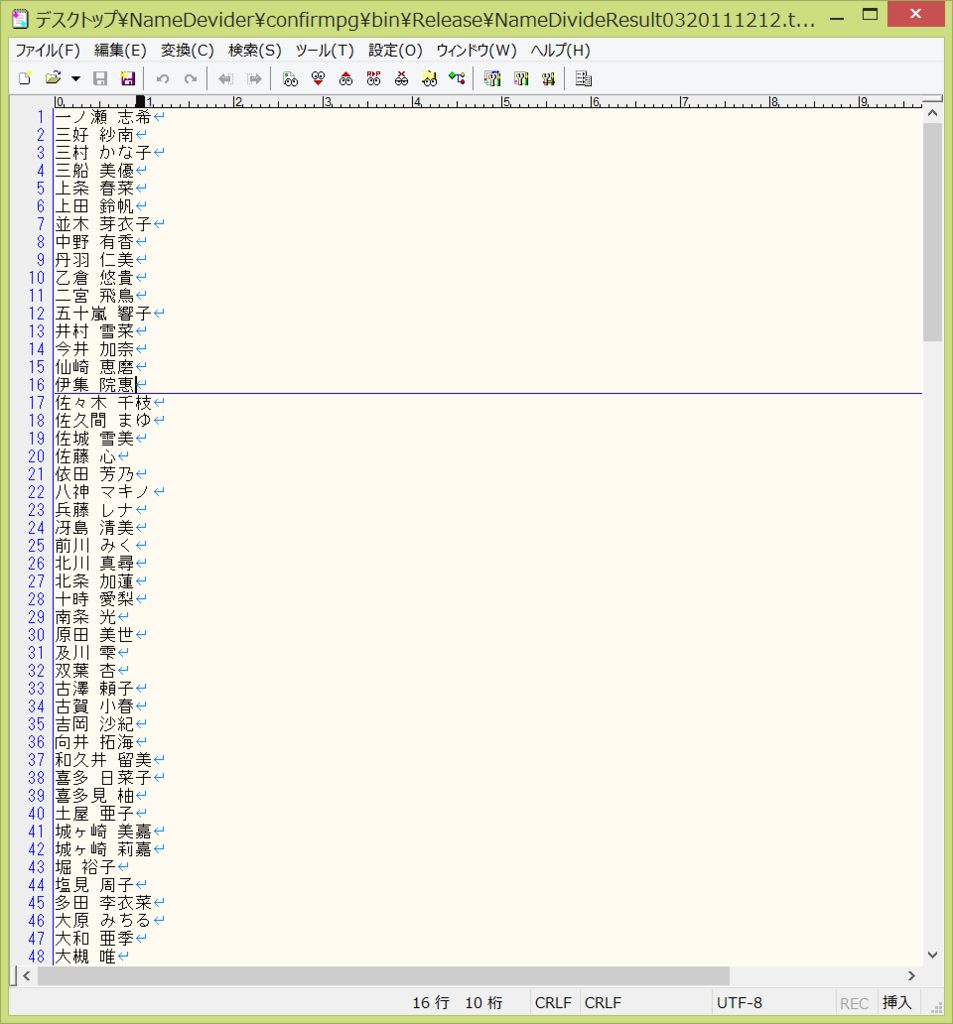Click the jump back arrow icon
Image resolution: width=953 pixels, height=1024 pixels.
(225, 79)
